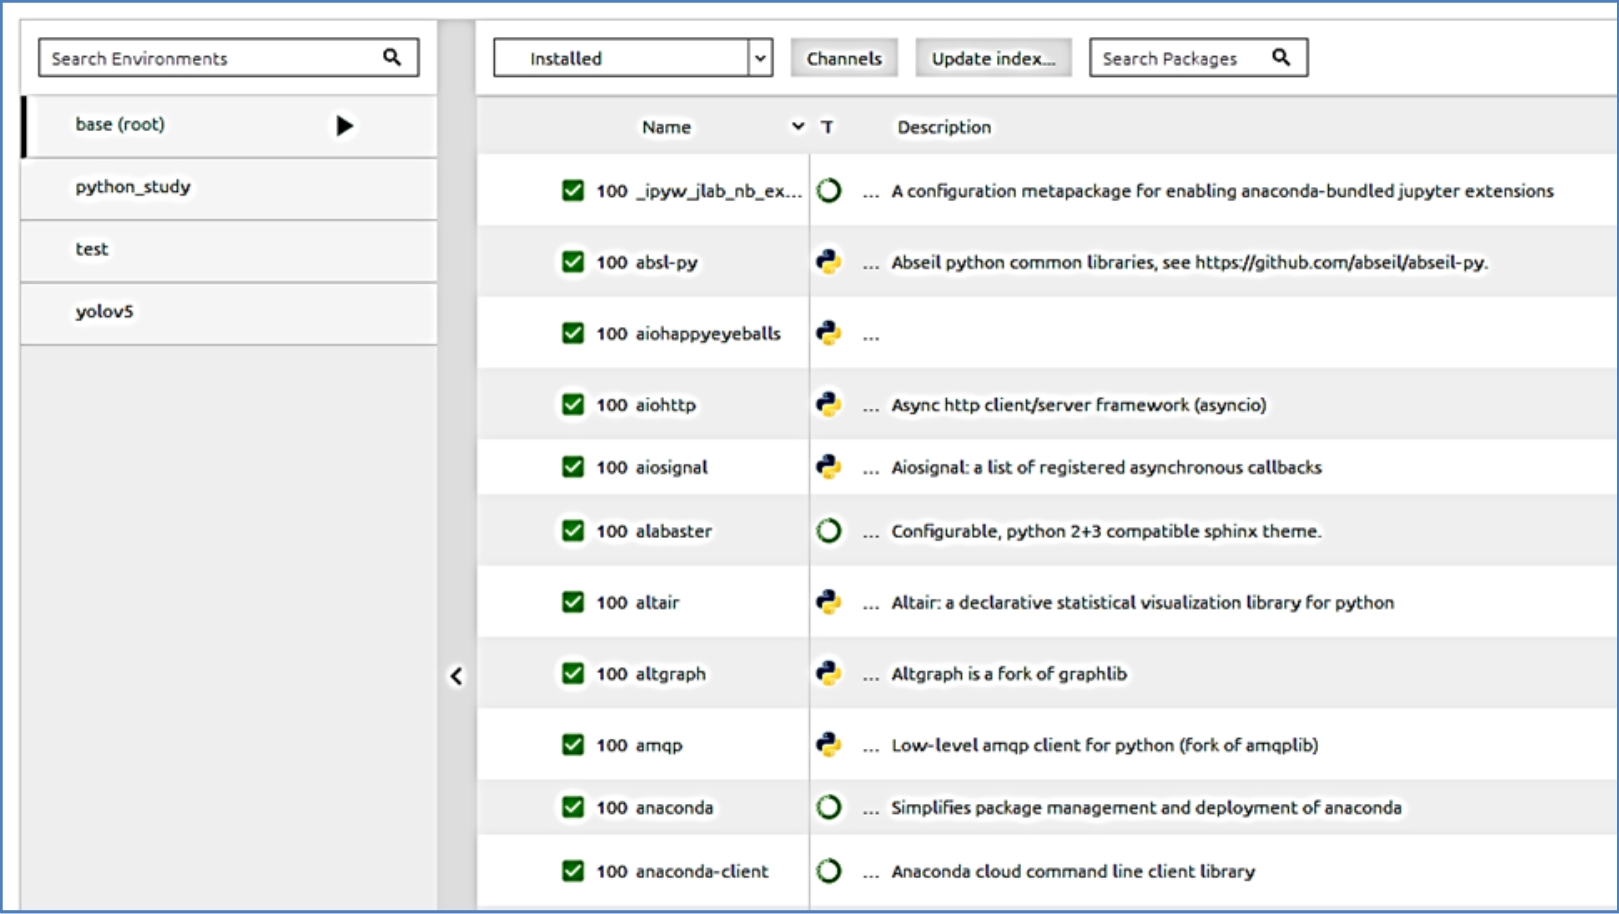Toggle the amqp package checkbox
The width and height of the screenshot is (1619, 914).
click(572, 744)
